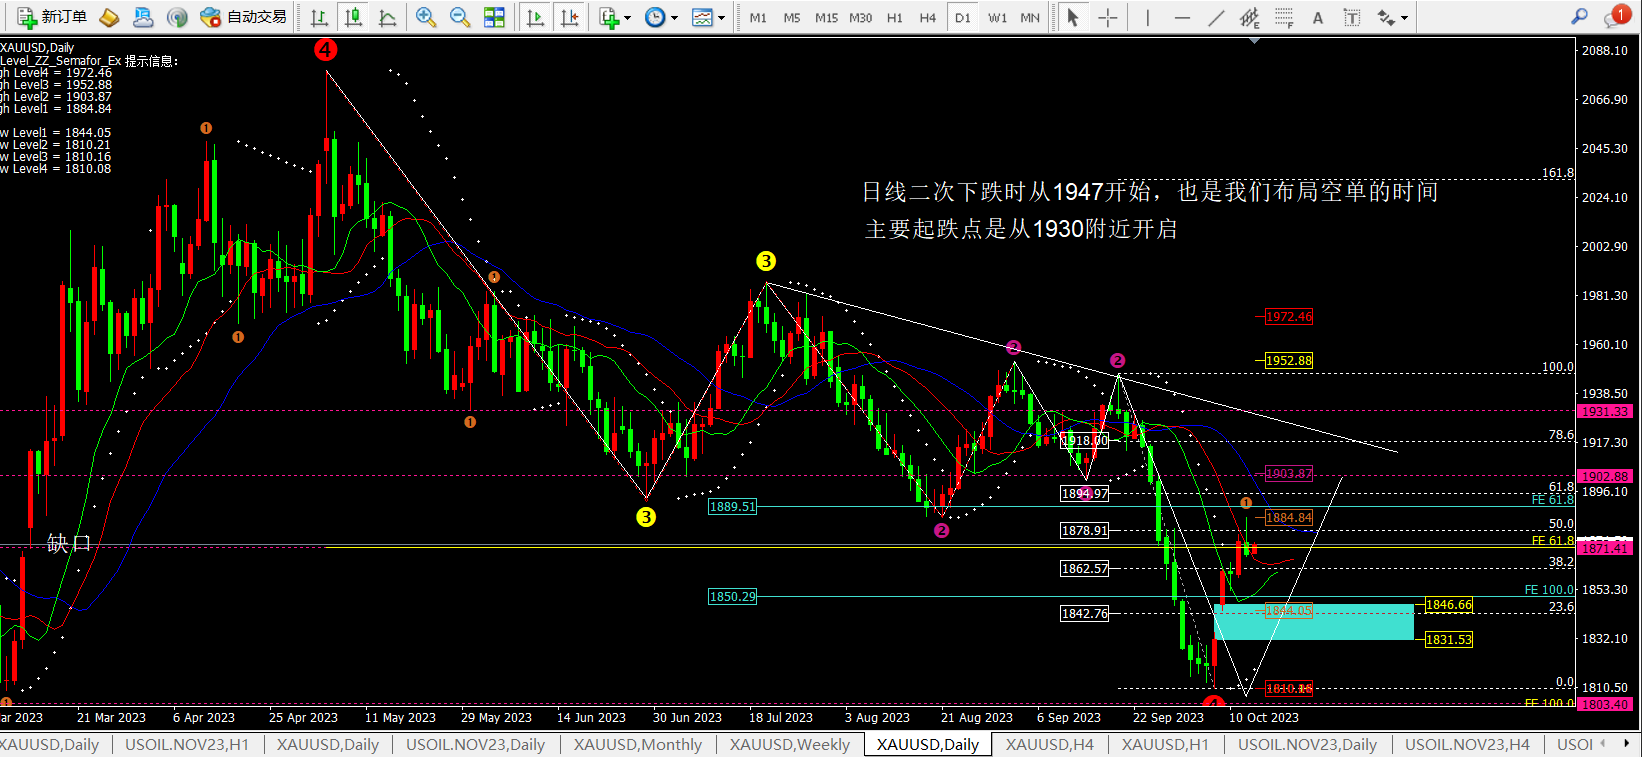The image size is (1642, 757).
Task: Switch to M15 timeframe
Action: point(826,17)
